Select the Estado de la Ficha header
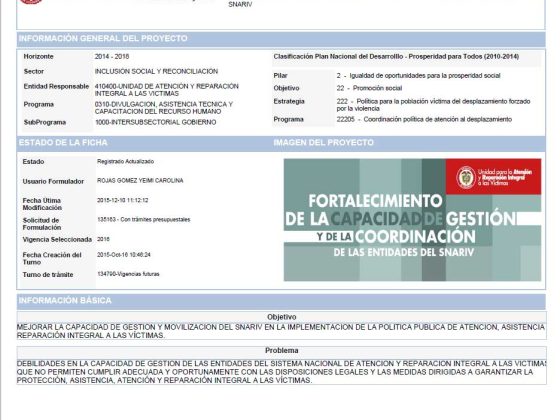 click(x=63, y=142)
